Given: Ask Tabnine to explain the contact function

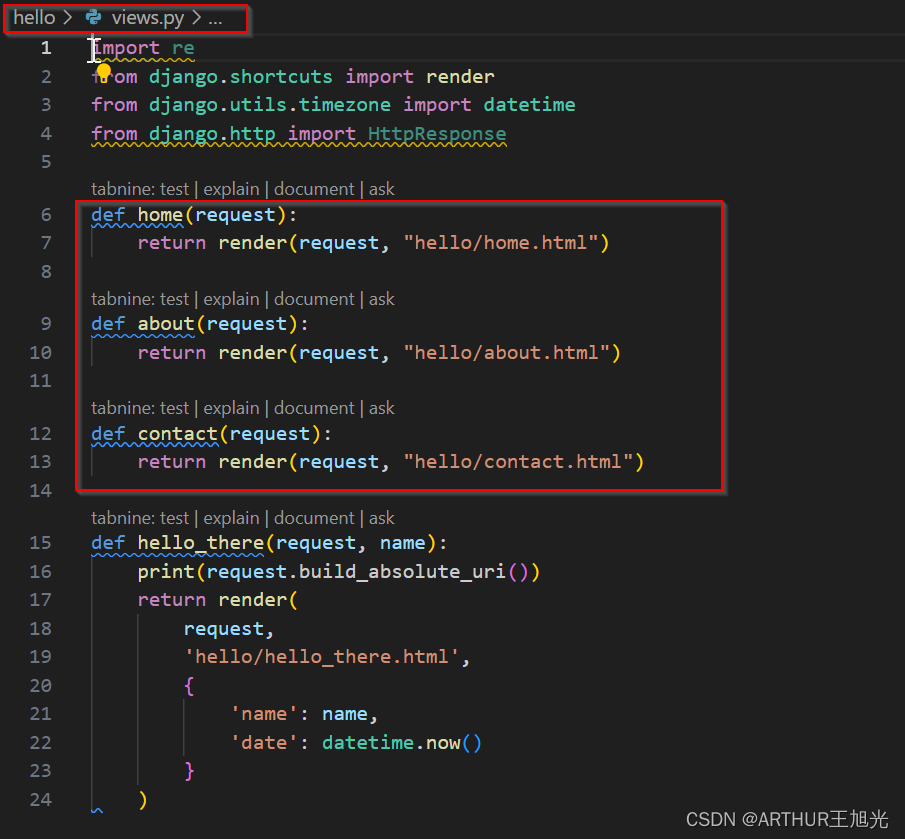Looking at the screenshot, I should click(231, 407).
